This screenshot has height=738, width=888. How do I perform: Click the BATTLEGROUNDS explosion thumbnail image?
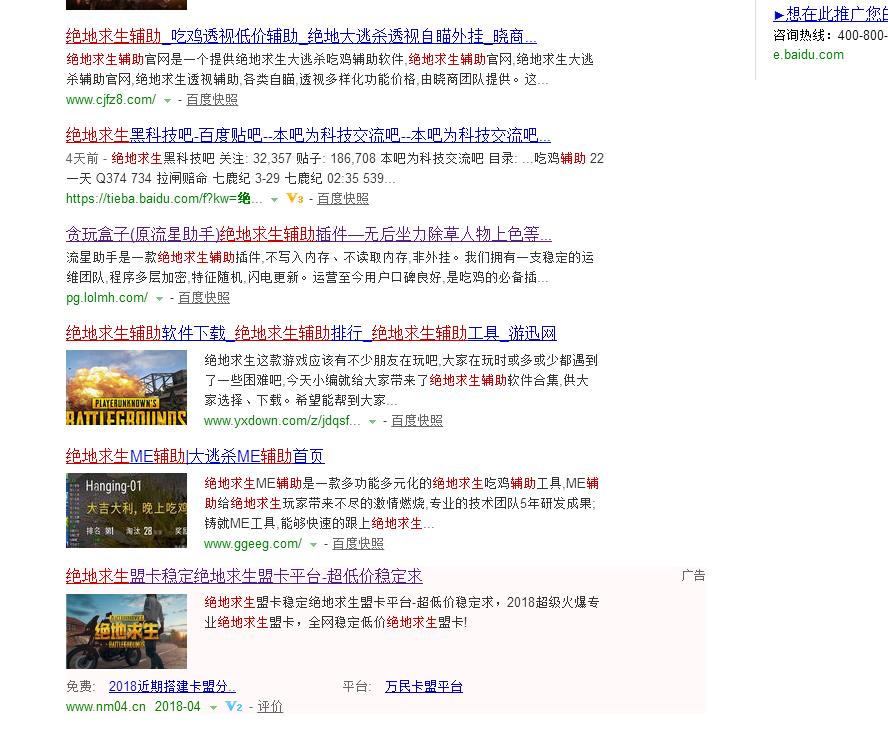(x=125, y=388)
